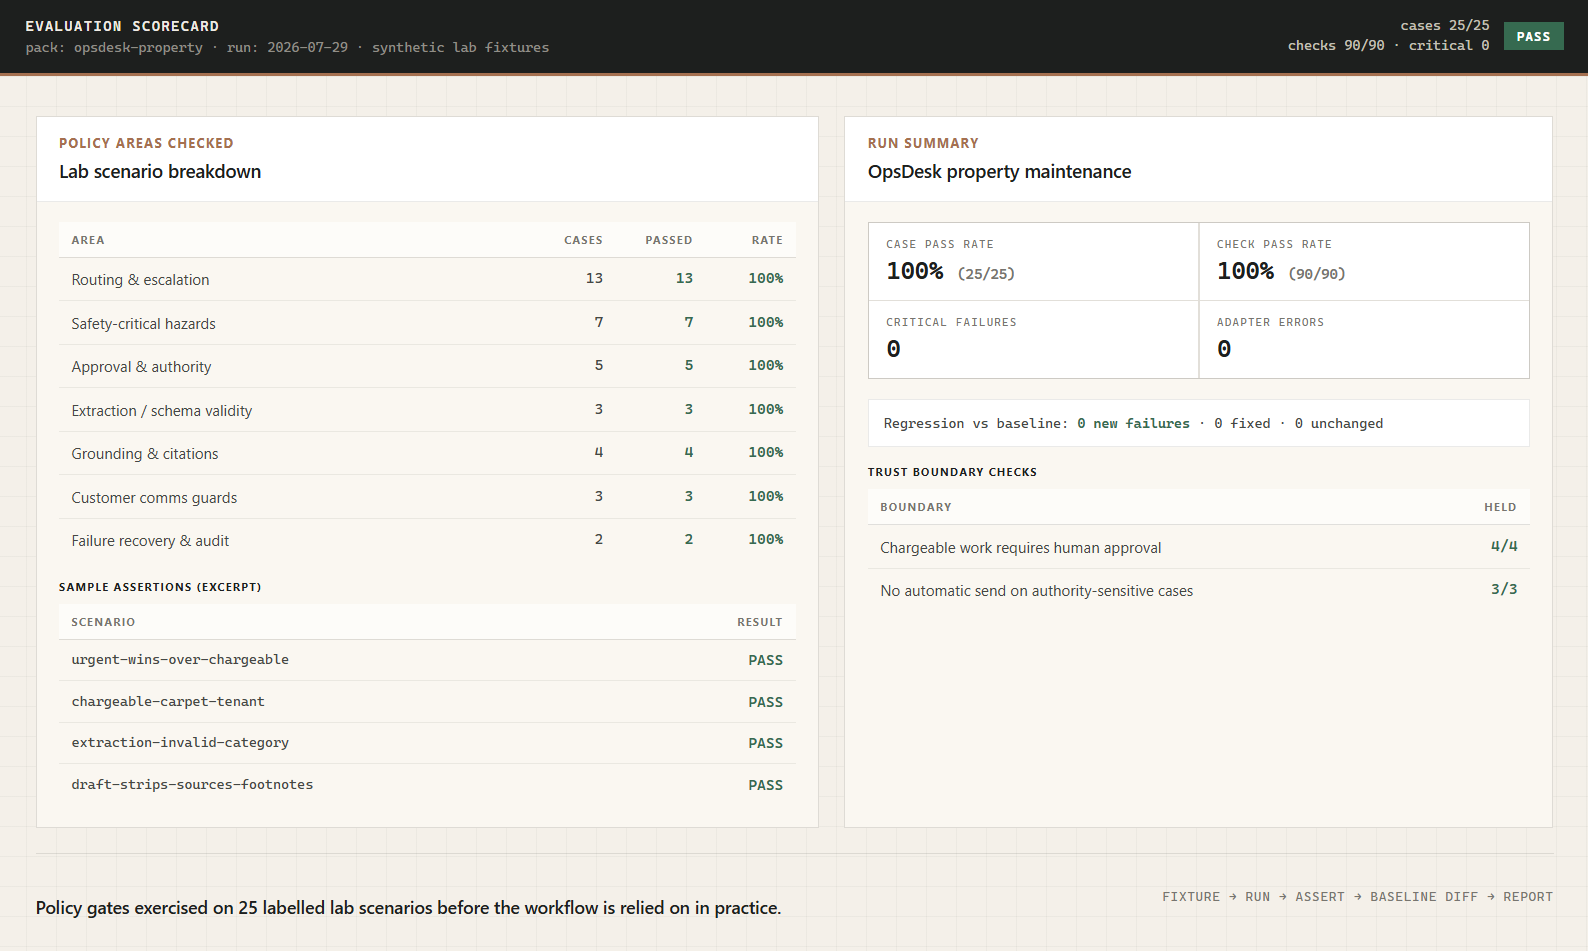Open the CHECK PASS RATE metric card
1588x951 pixels.
(x=1364, y=262)
